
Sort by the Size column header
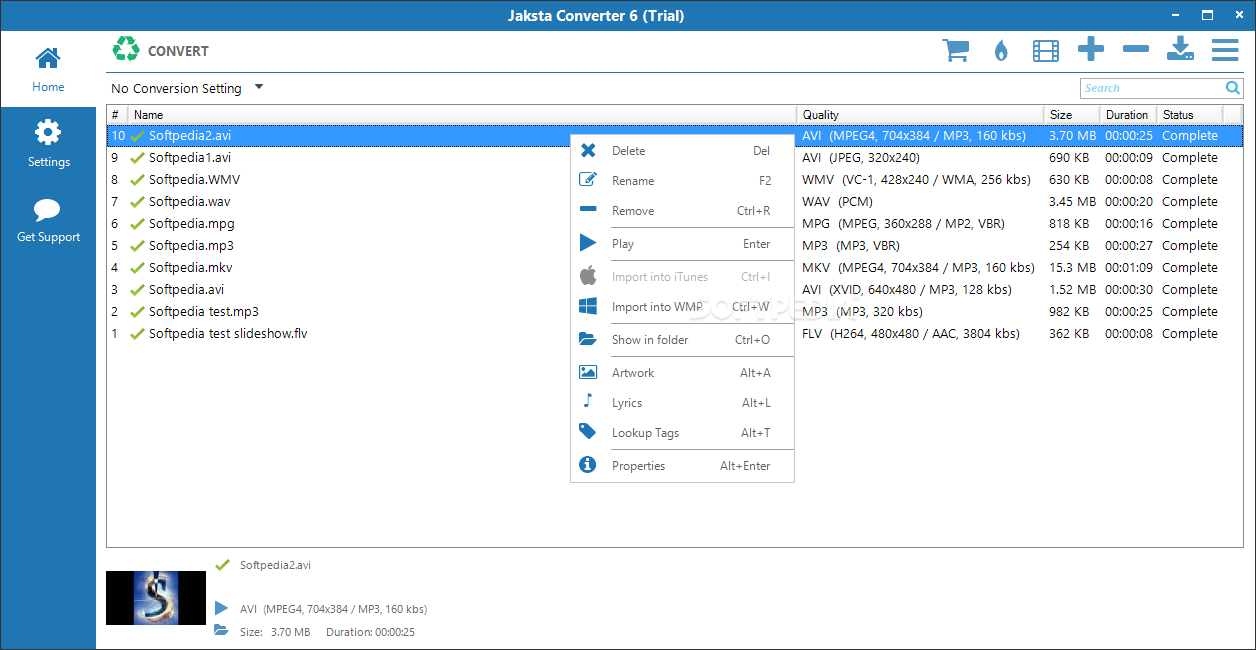coord(1071,115)
